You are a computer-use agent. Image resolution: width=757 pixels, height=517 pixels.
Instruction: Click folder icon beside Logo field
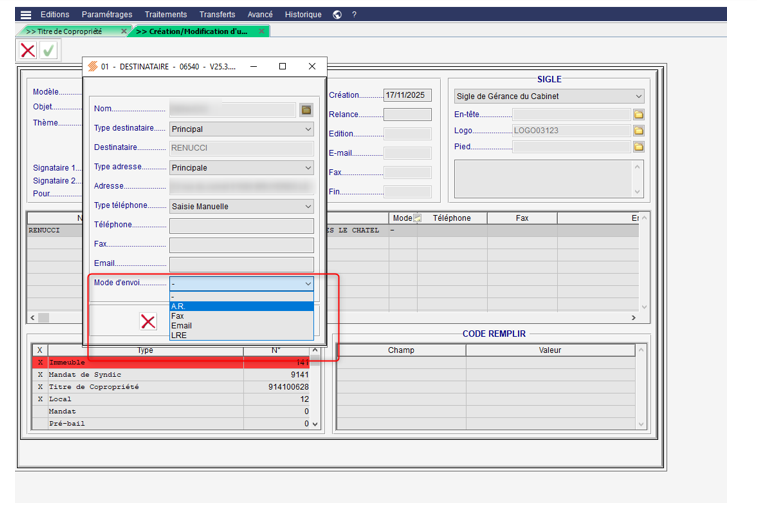point(638,131)
